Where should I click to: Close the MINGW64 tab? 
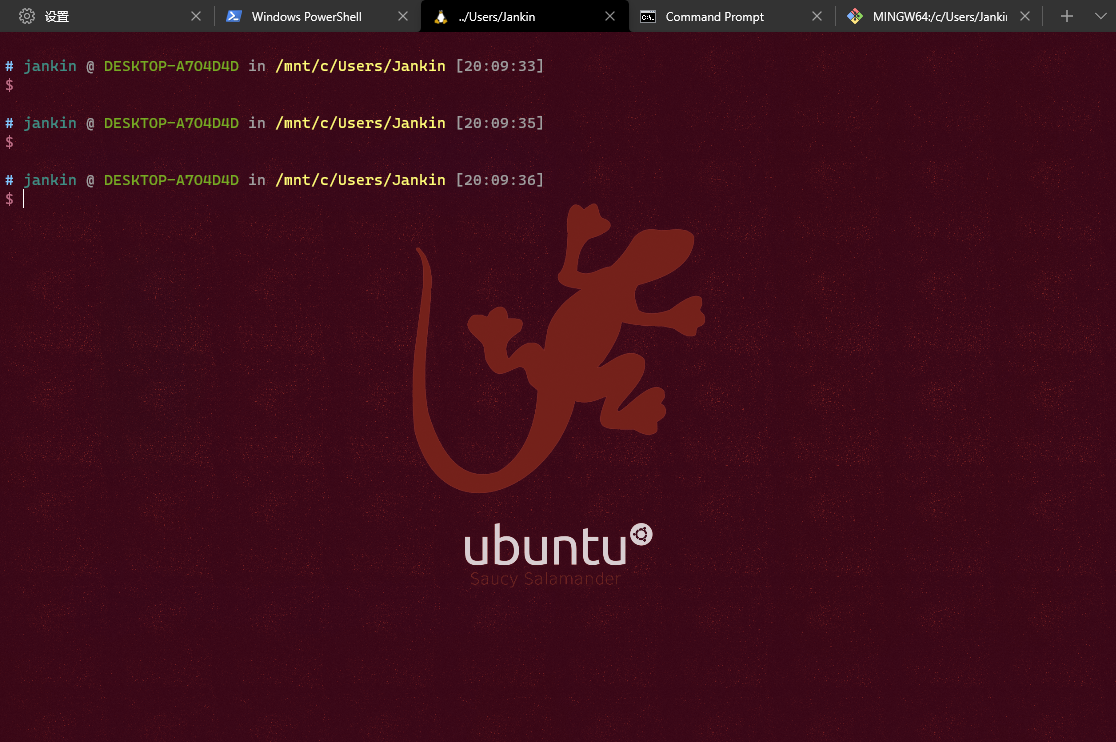1025,16
